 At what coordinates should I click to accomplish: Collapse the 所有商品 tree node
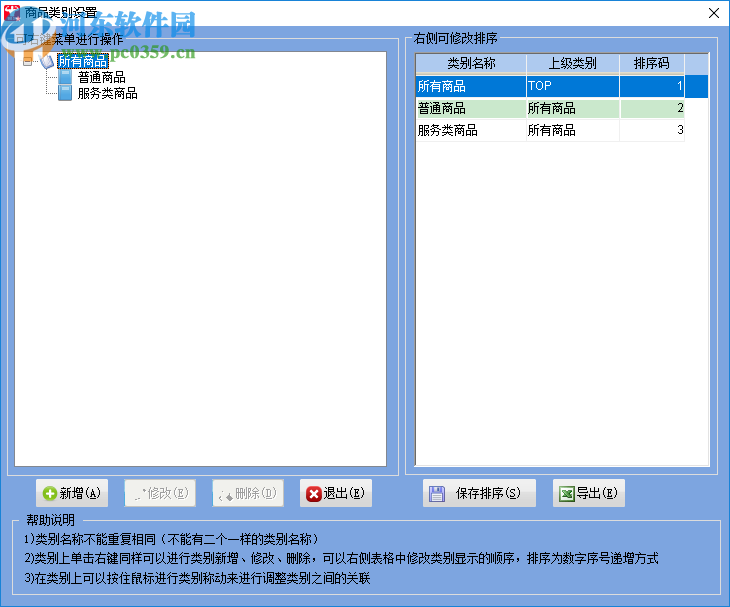(x=27, y=61)
